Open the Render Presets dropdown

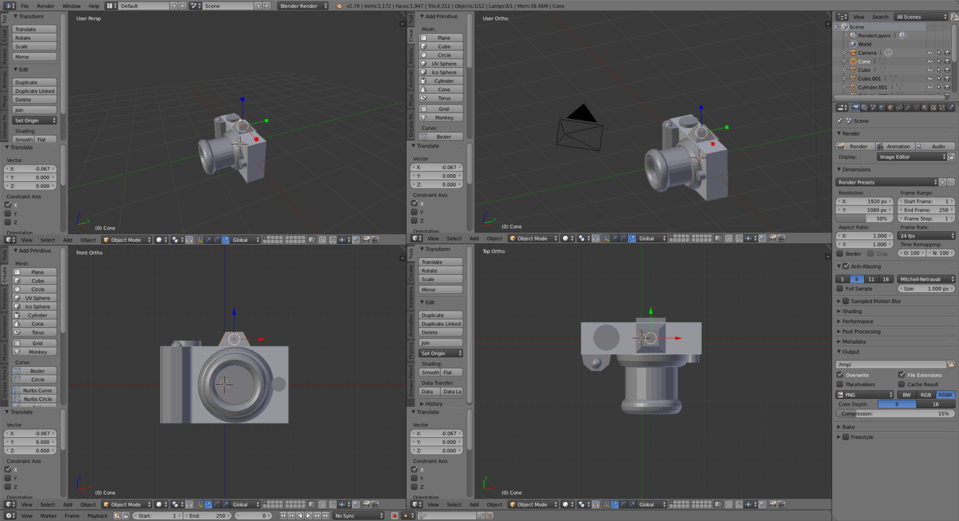tap(887, 182)
